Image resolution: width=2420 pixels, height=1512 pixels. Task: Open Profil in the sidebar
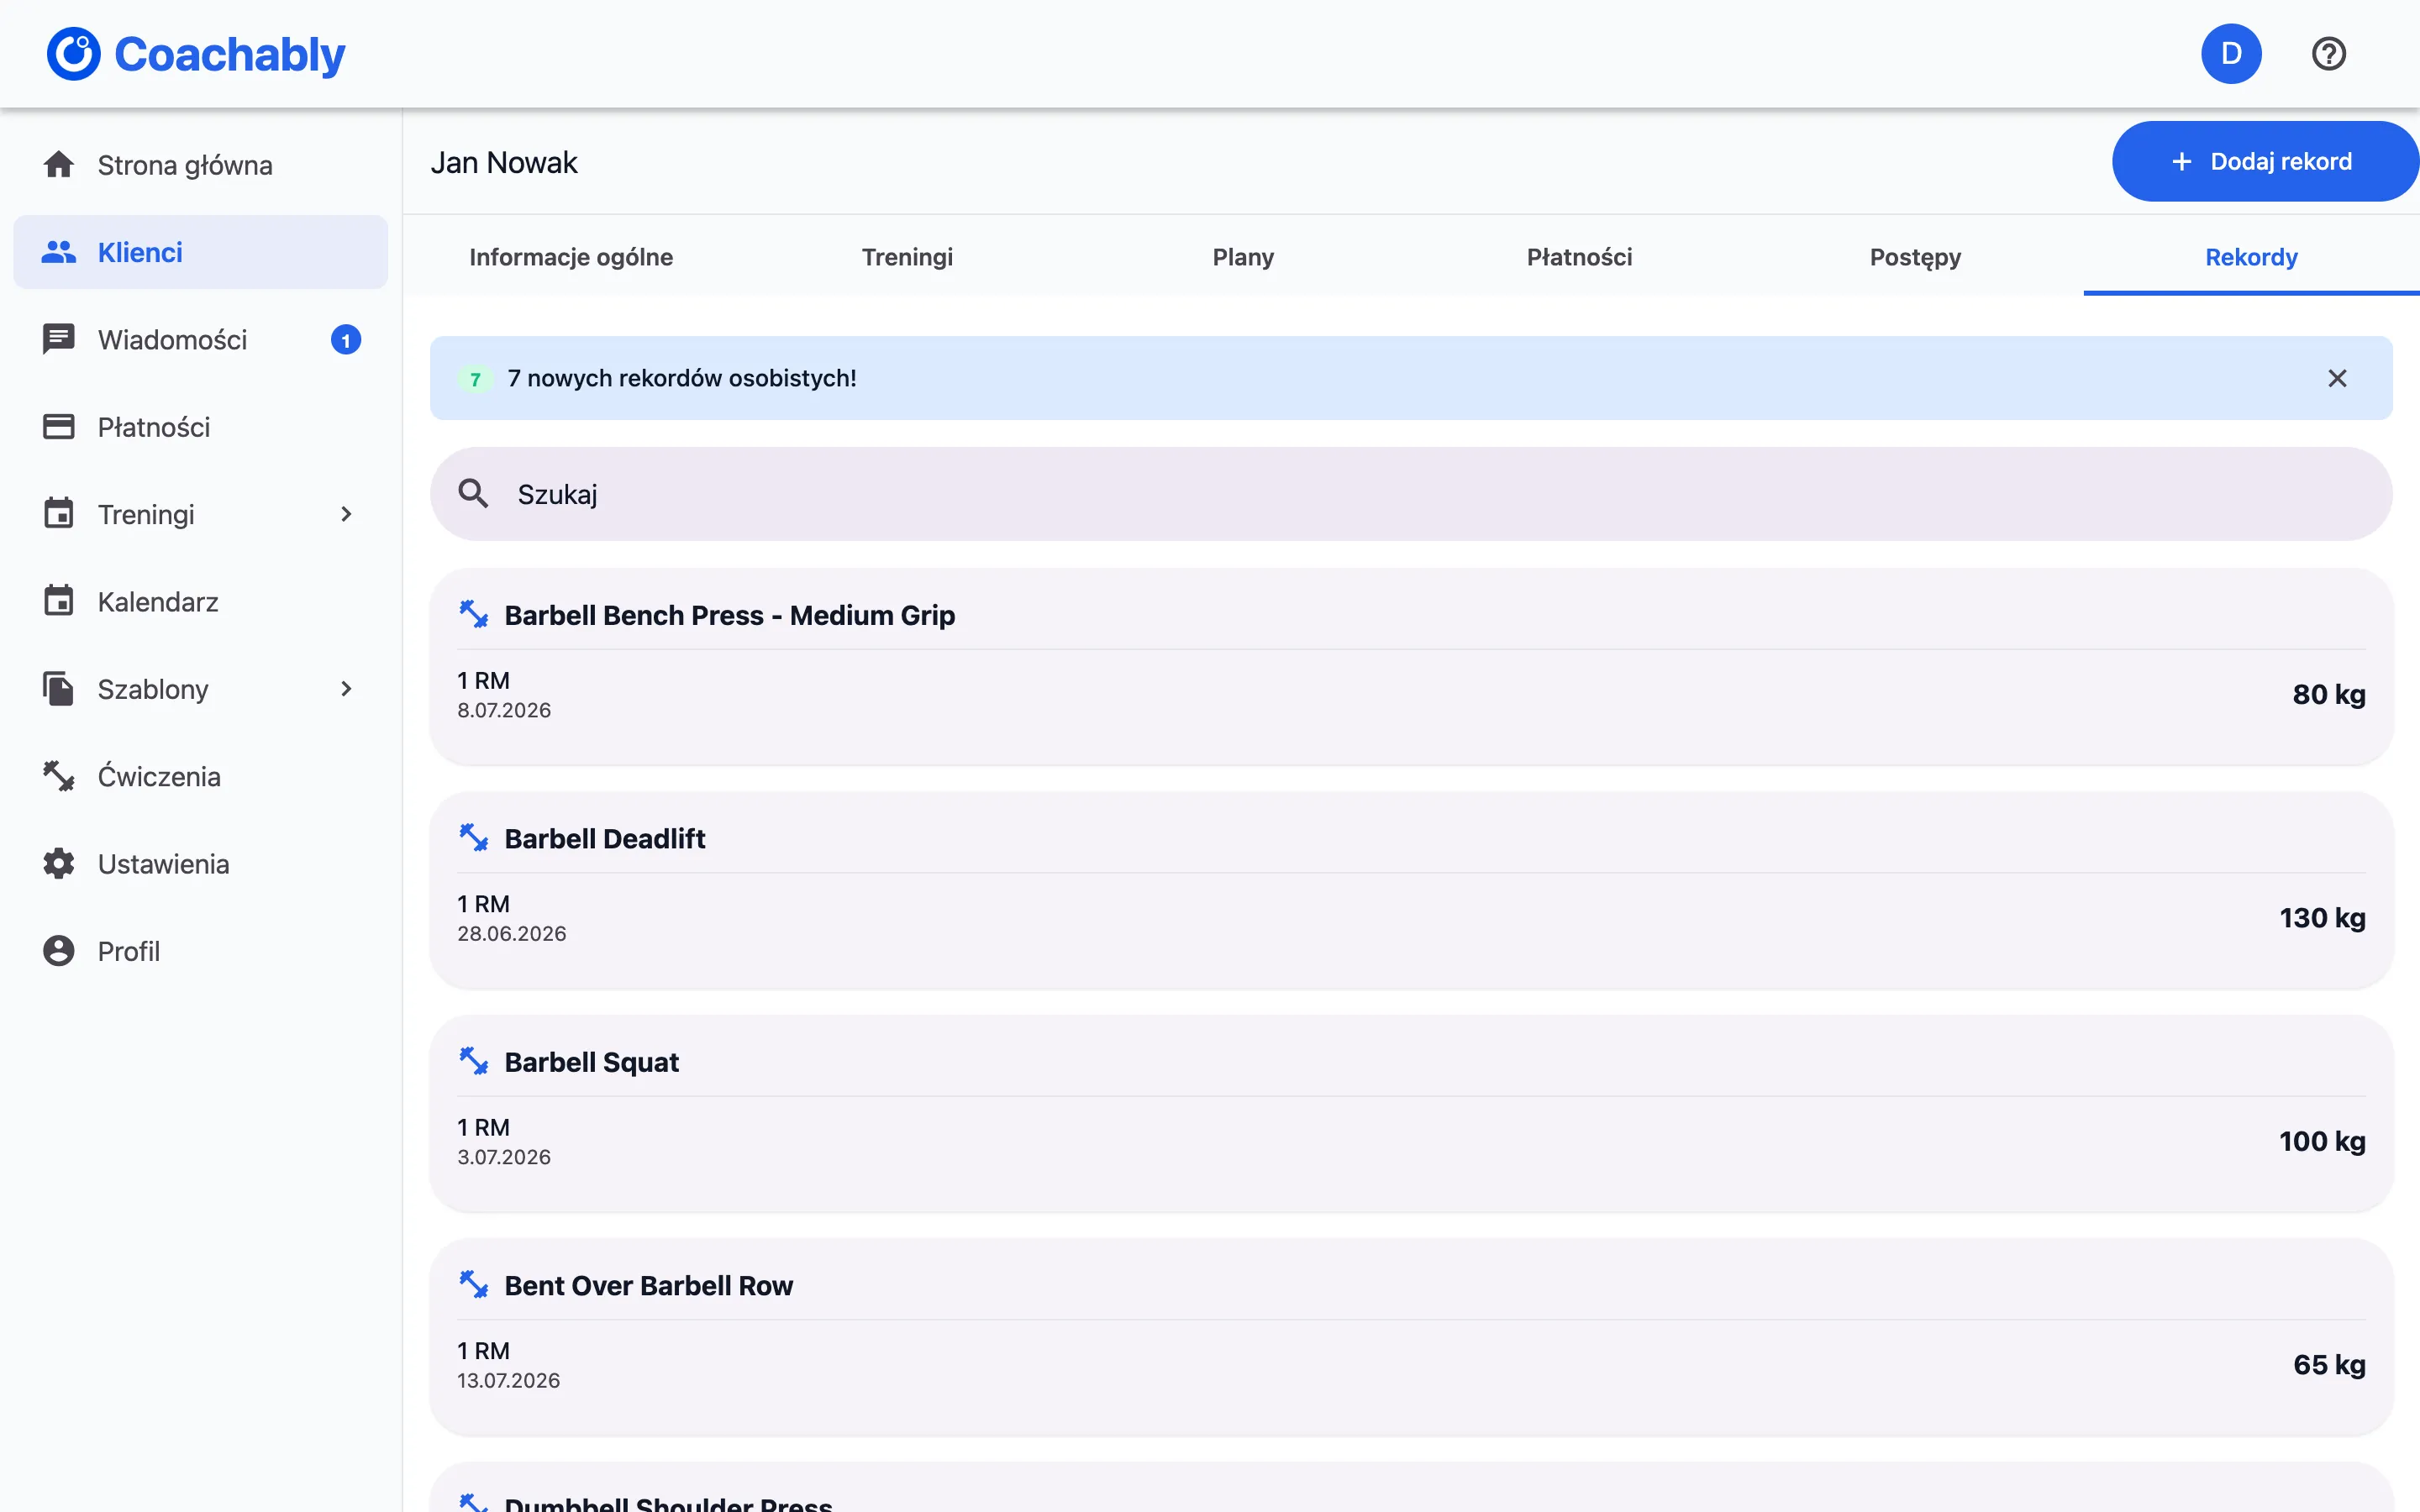point(200,951)
